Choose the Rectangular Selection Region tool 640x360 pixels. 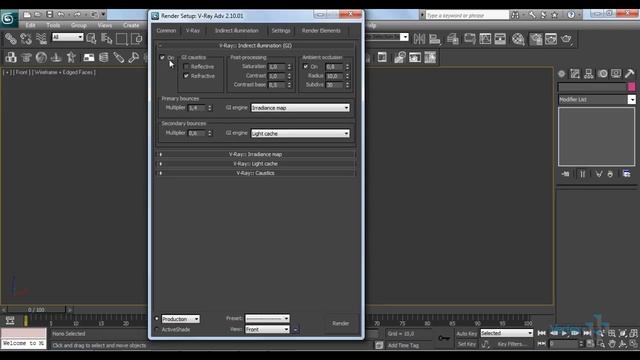[122, 39]
